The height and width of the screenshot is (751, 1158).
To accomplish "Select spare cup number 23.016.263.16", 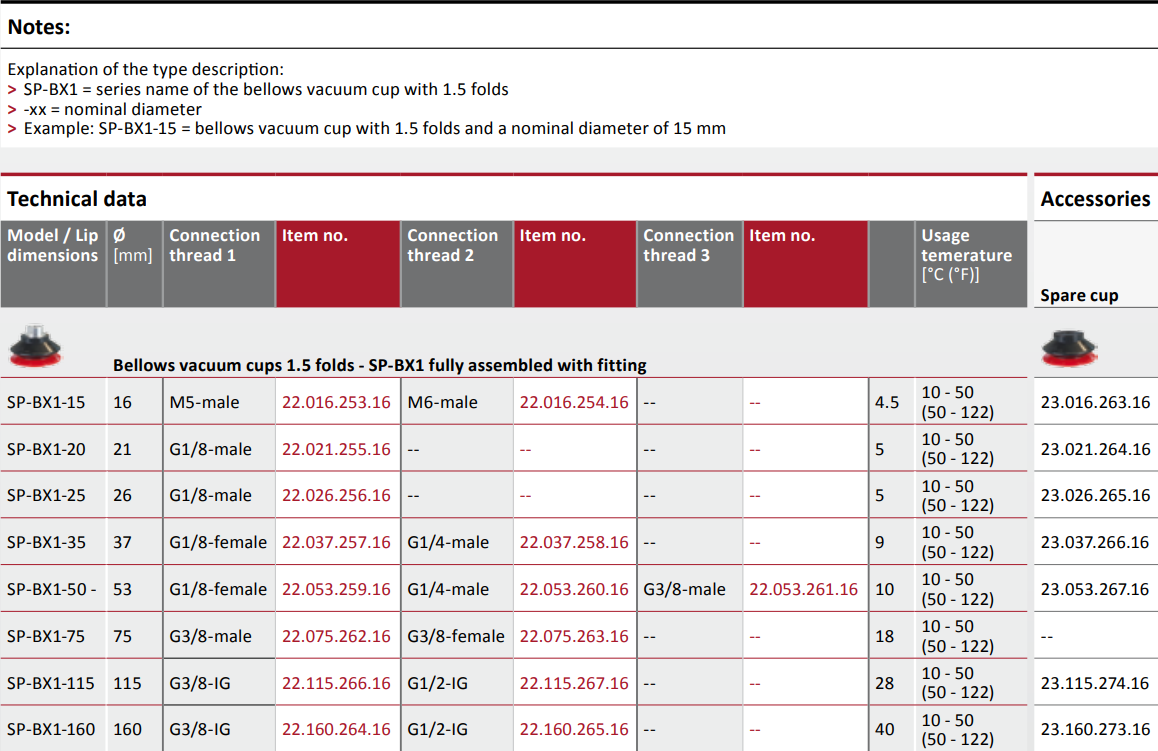I will pyautogui.click(x=1095, y=402).
